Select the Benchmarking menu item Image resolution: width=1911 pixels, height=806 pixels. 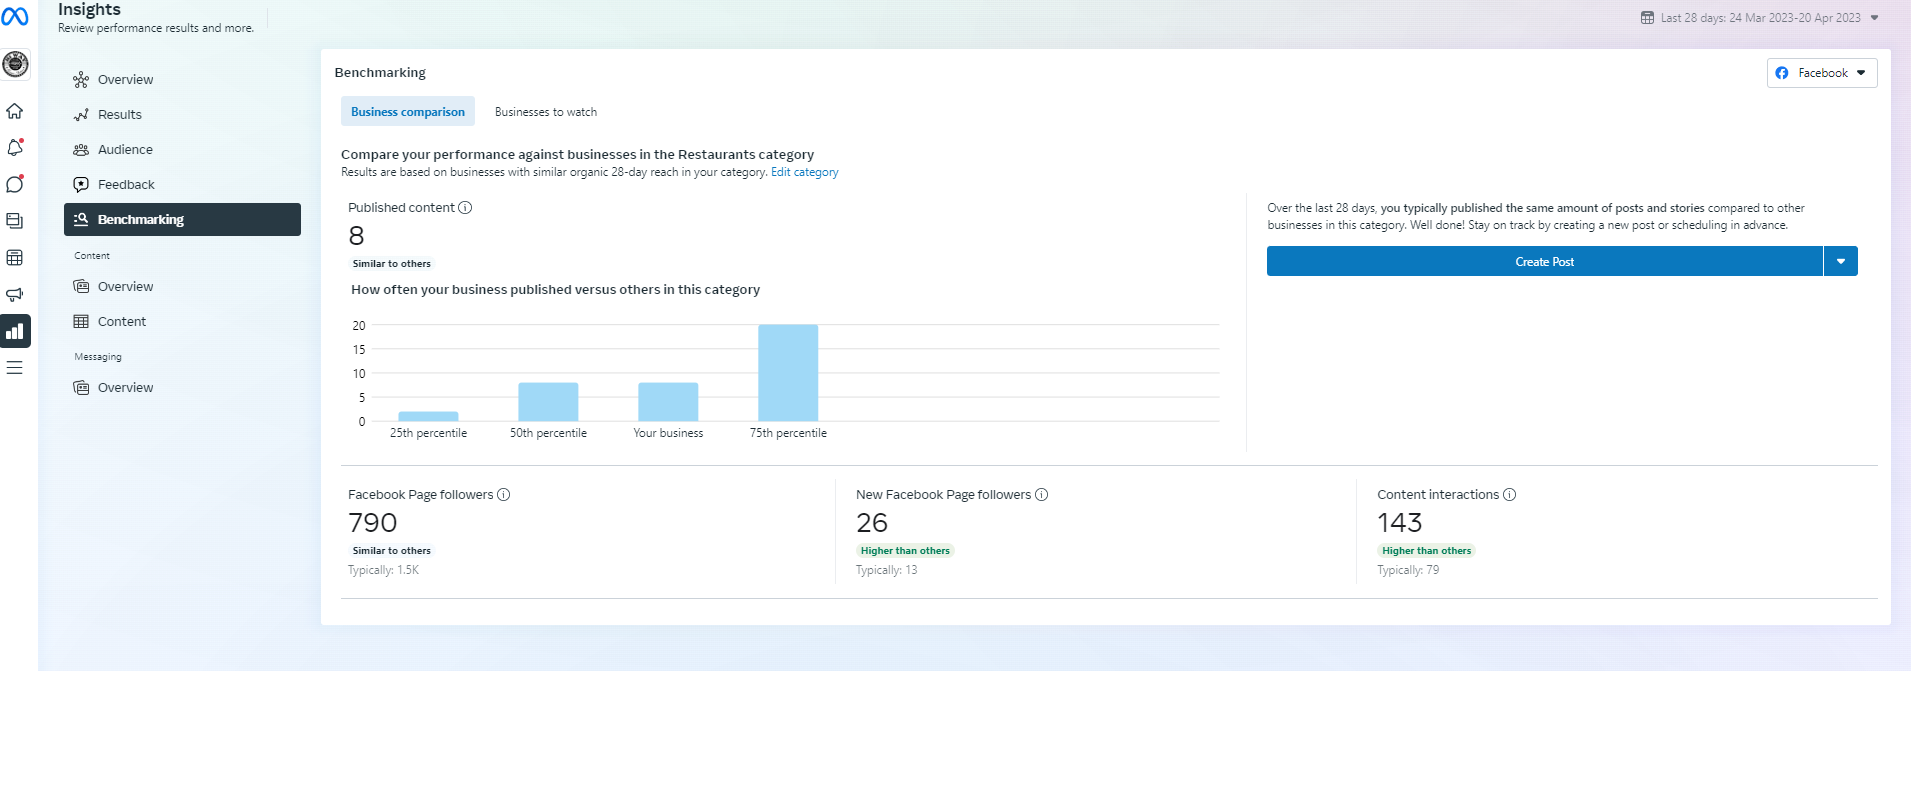(182, 220)
